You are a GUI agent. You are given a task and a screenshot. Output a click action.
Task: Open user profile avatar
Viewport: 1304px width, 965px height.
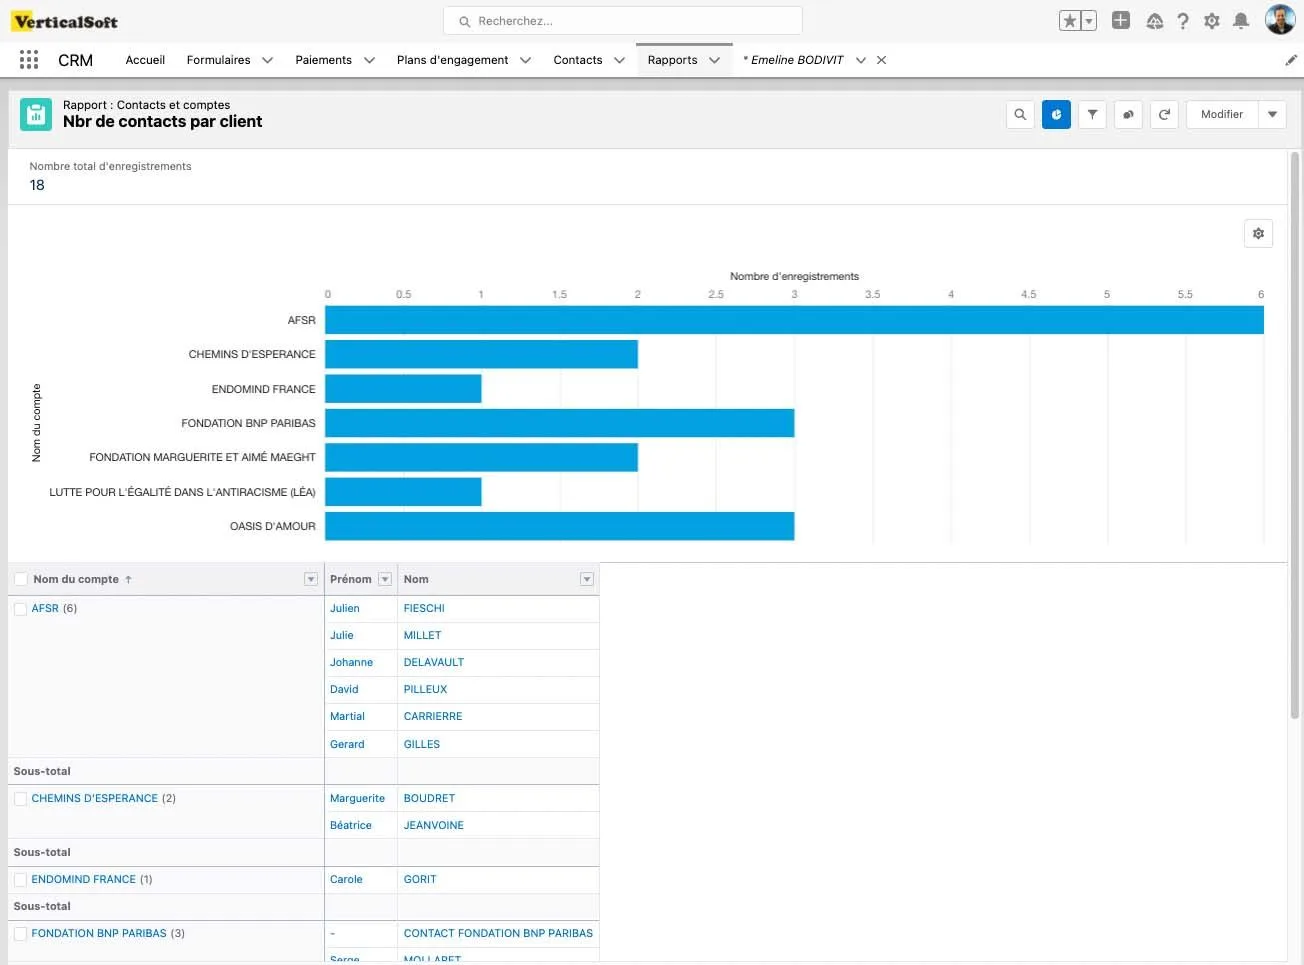click(x=1280, y=19)
